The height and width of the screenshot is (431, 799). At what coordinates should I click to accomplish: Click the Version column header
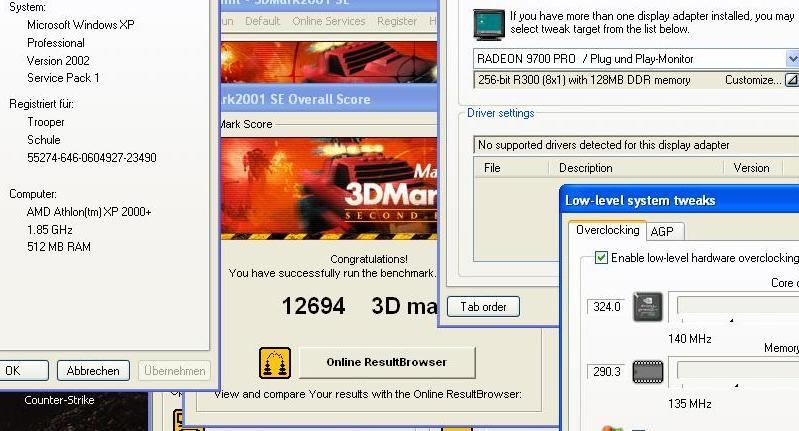pos(752,168)
